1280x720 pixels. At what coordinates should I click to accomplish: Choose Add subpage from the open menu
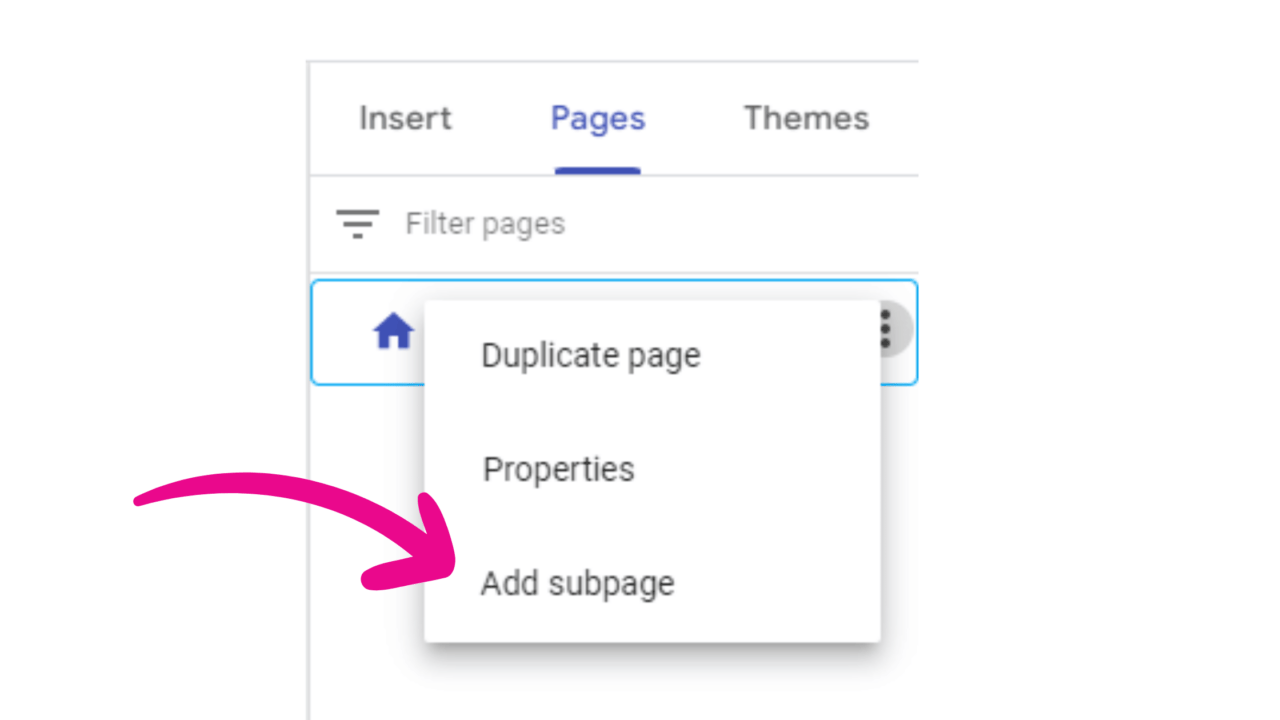click(x=577, y=583)
